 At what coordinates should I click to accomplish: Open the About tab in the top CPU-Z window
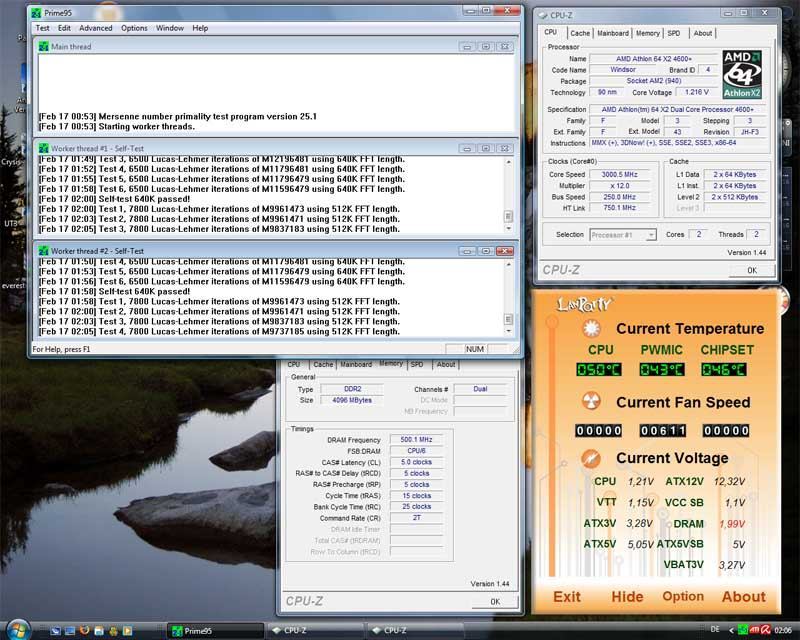pos(703,33)
